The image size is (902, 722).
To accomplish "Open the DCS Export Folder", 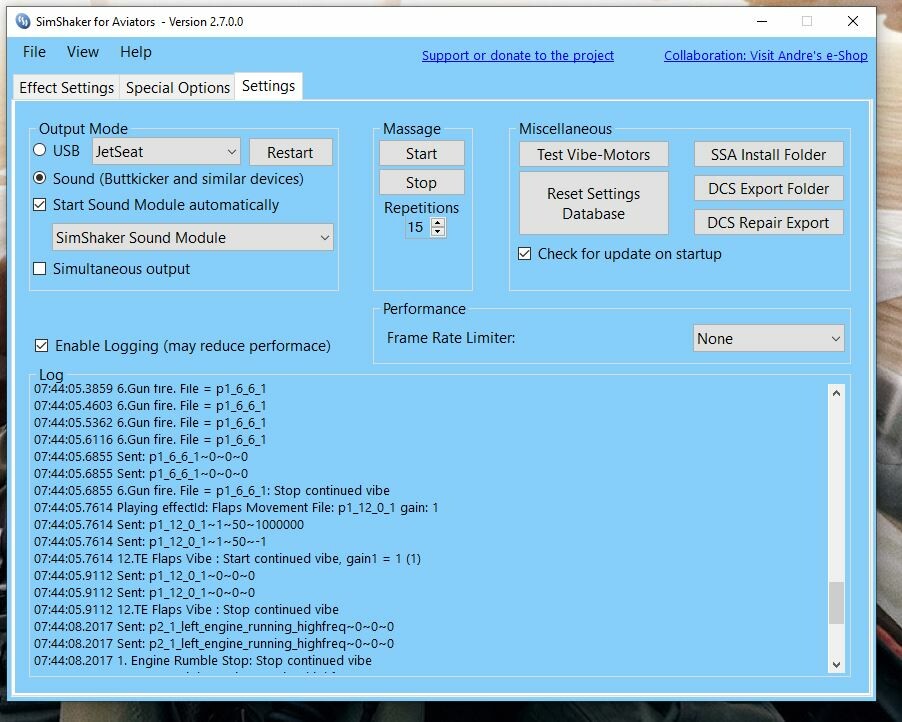I will tap(769, 188).
